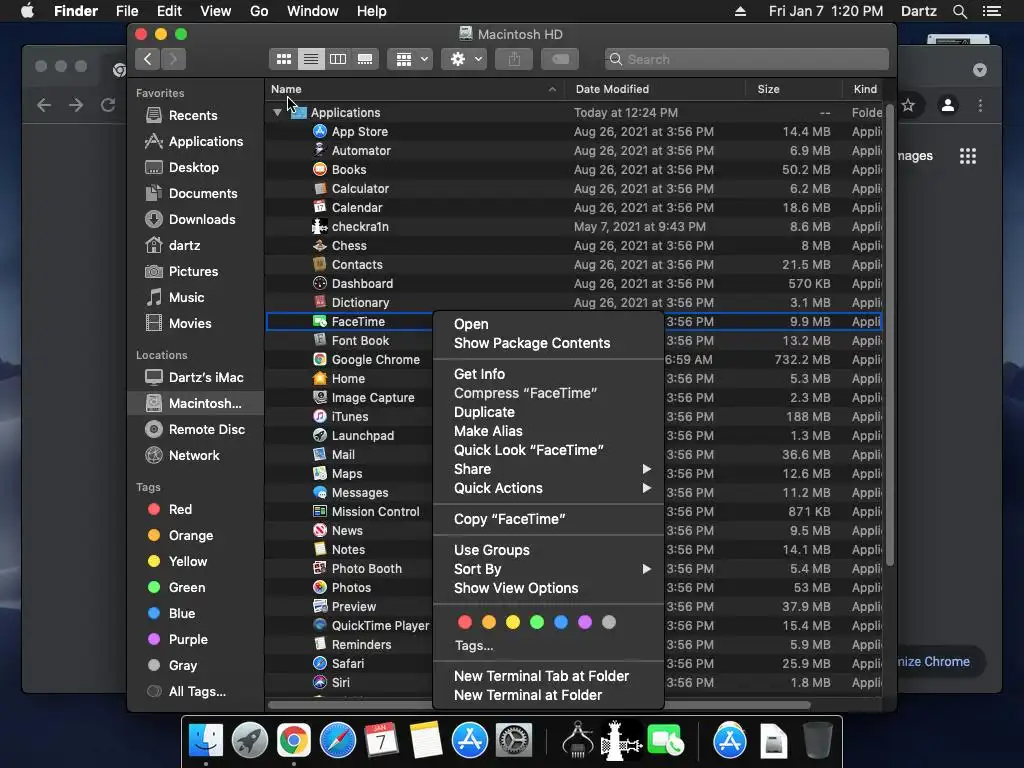
Task: Open Launchpad from the Dock
Action: [x=249, y=741]
